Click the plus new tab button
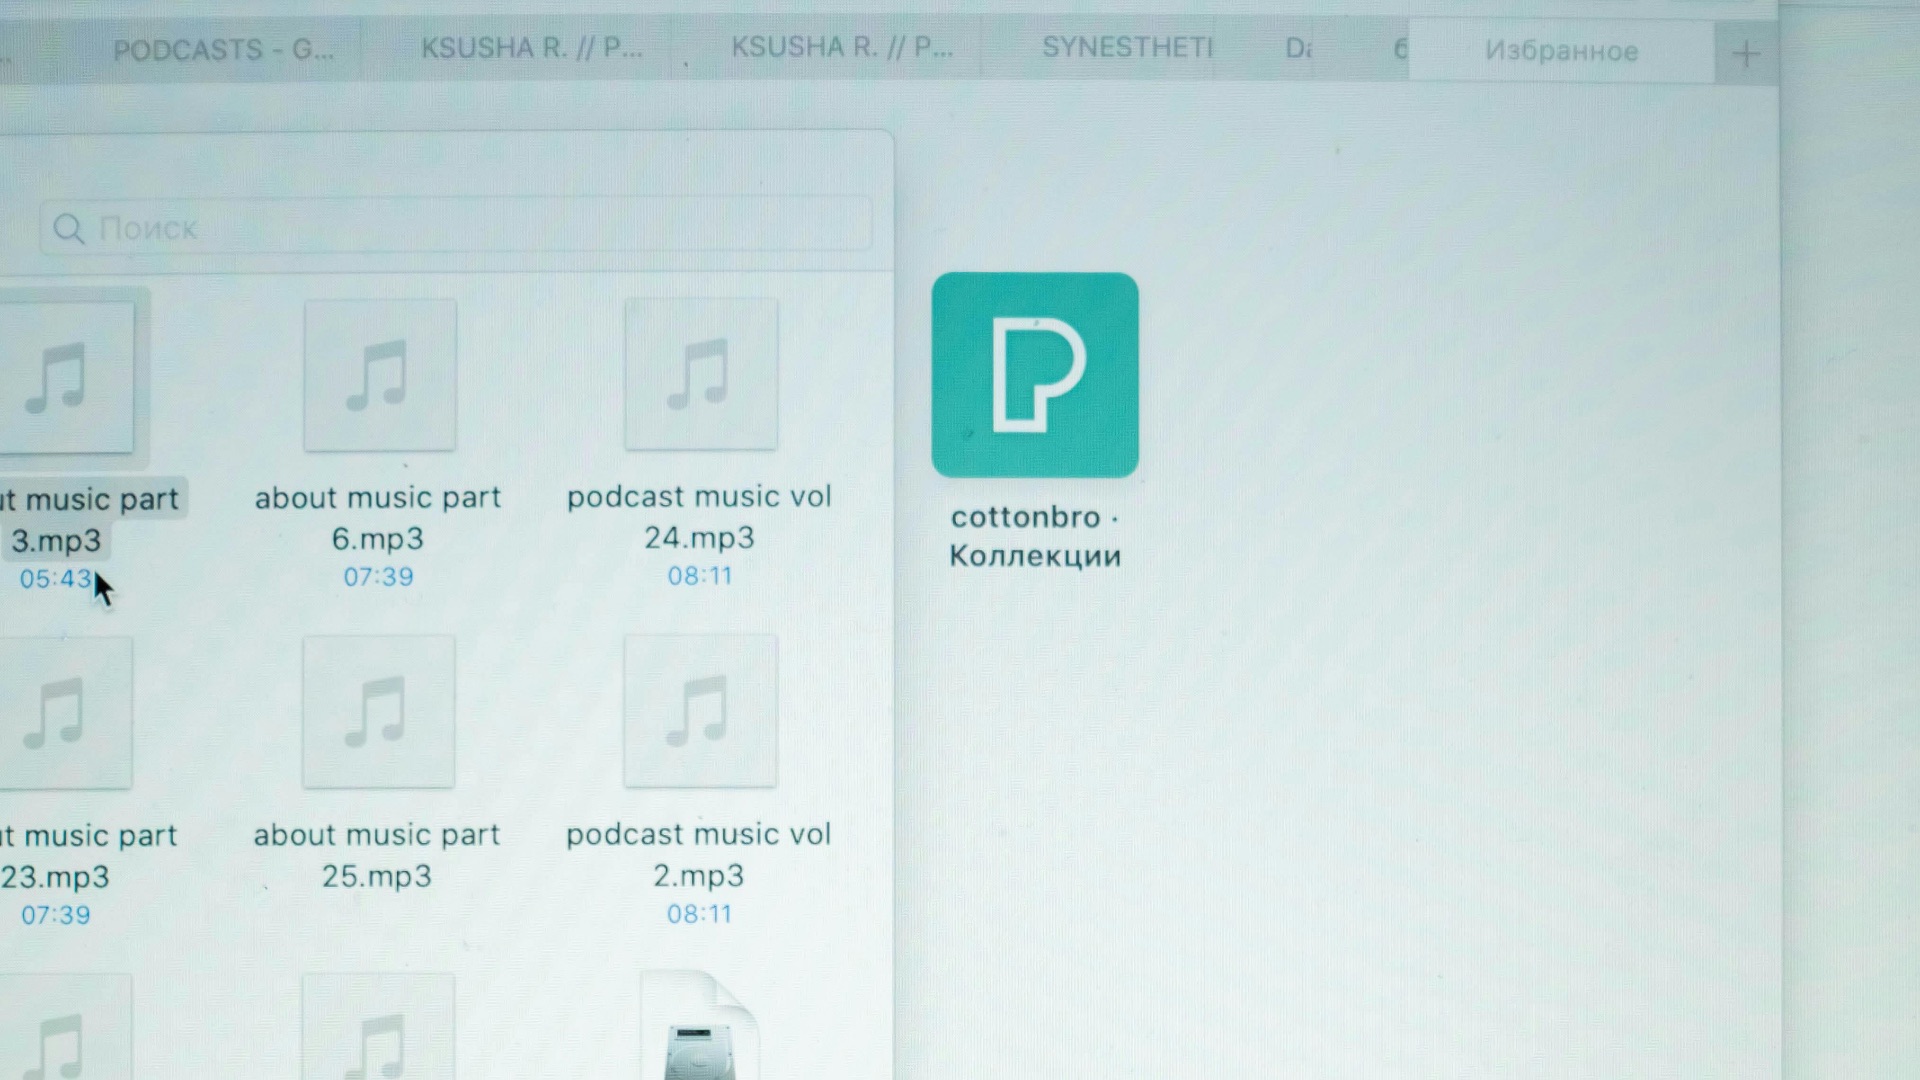The height and width of the screenshot is (1080, 1920). [x=1746, y=54]
